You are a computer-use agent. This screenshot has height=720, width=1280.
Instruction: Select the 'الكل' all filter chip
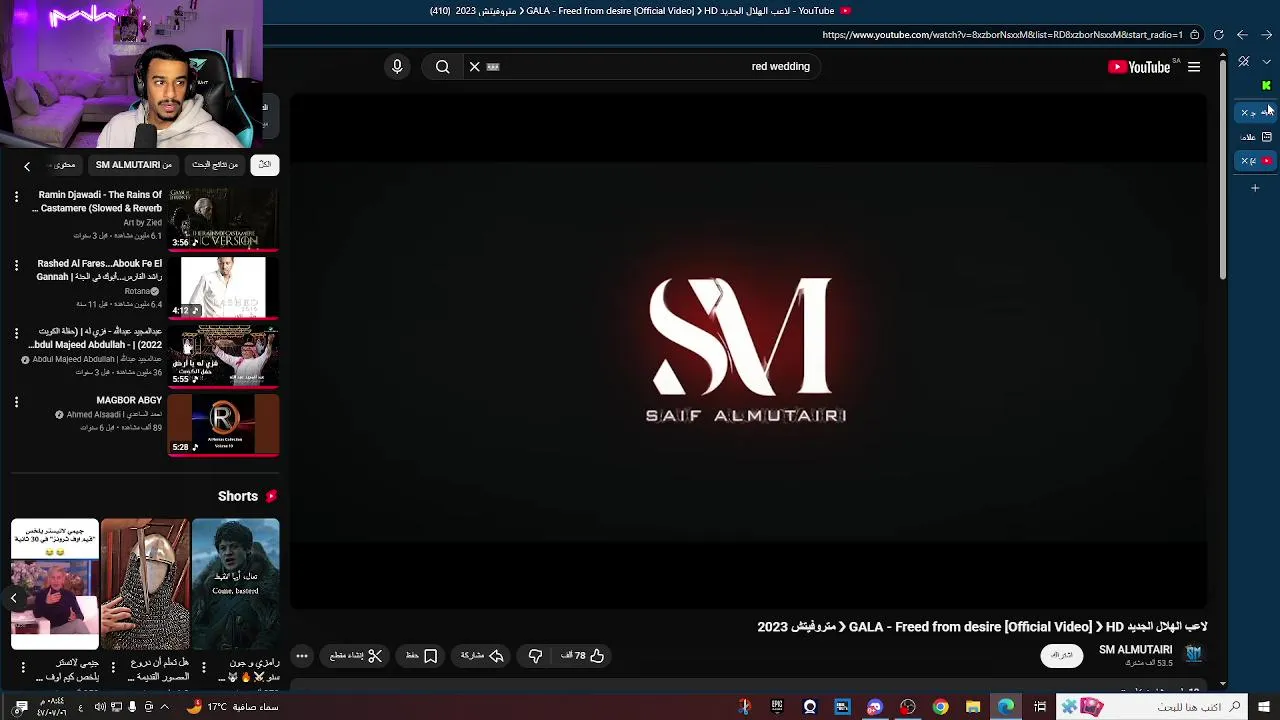coord(265,165)
